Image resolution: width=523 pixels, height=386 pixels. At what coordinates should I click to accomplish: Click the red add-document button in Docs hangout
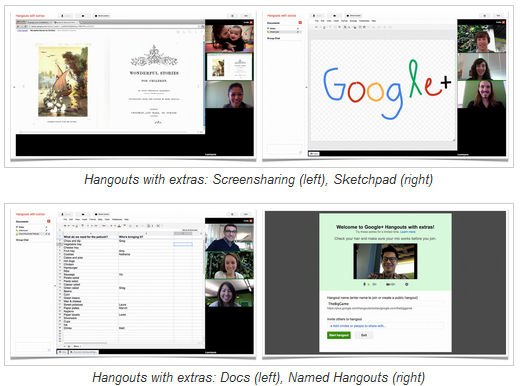coord(49,221)
